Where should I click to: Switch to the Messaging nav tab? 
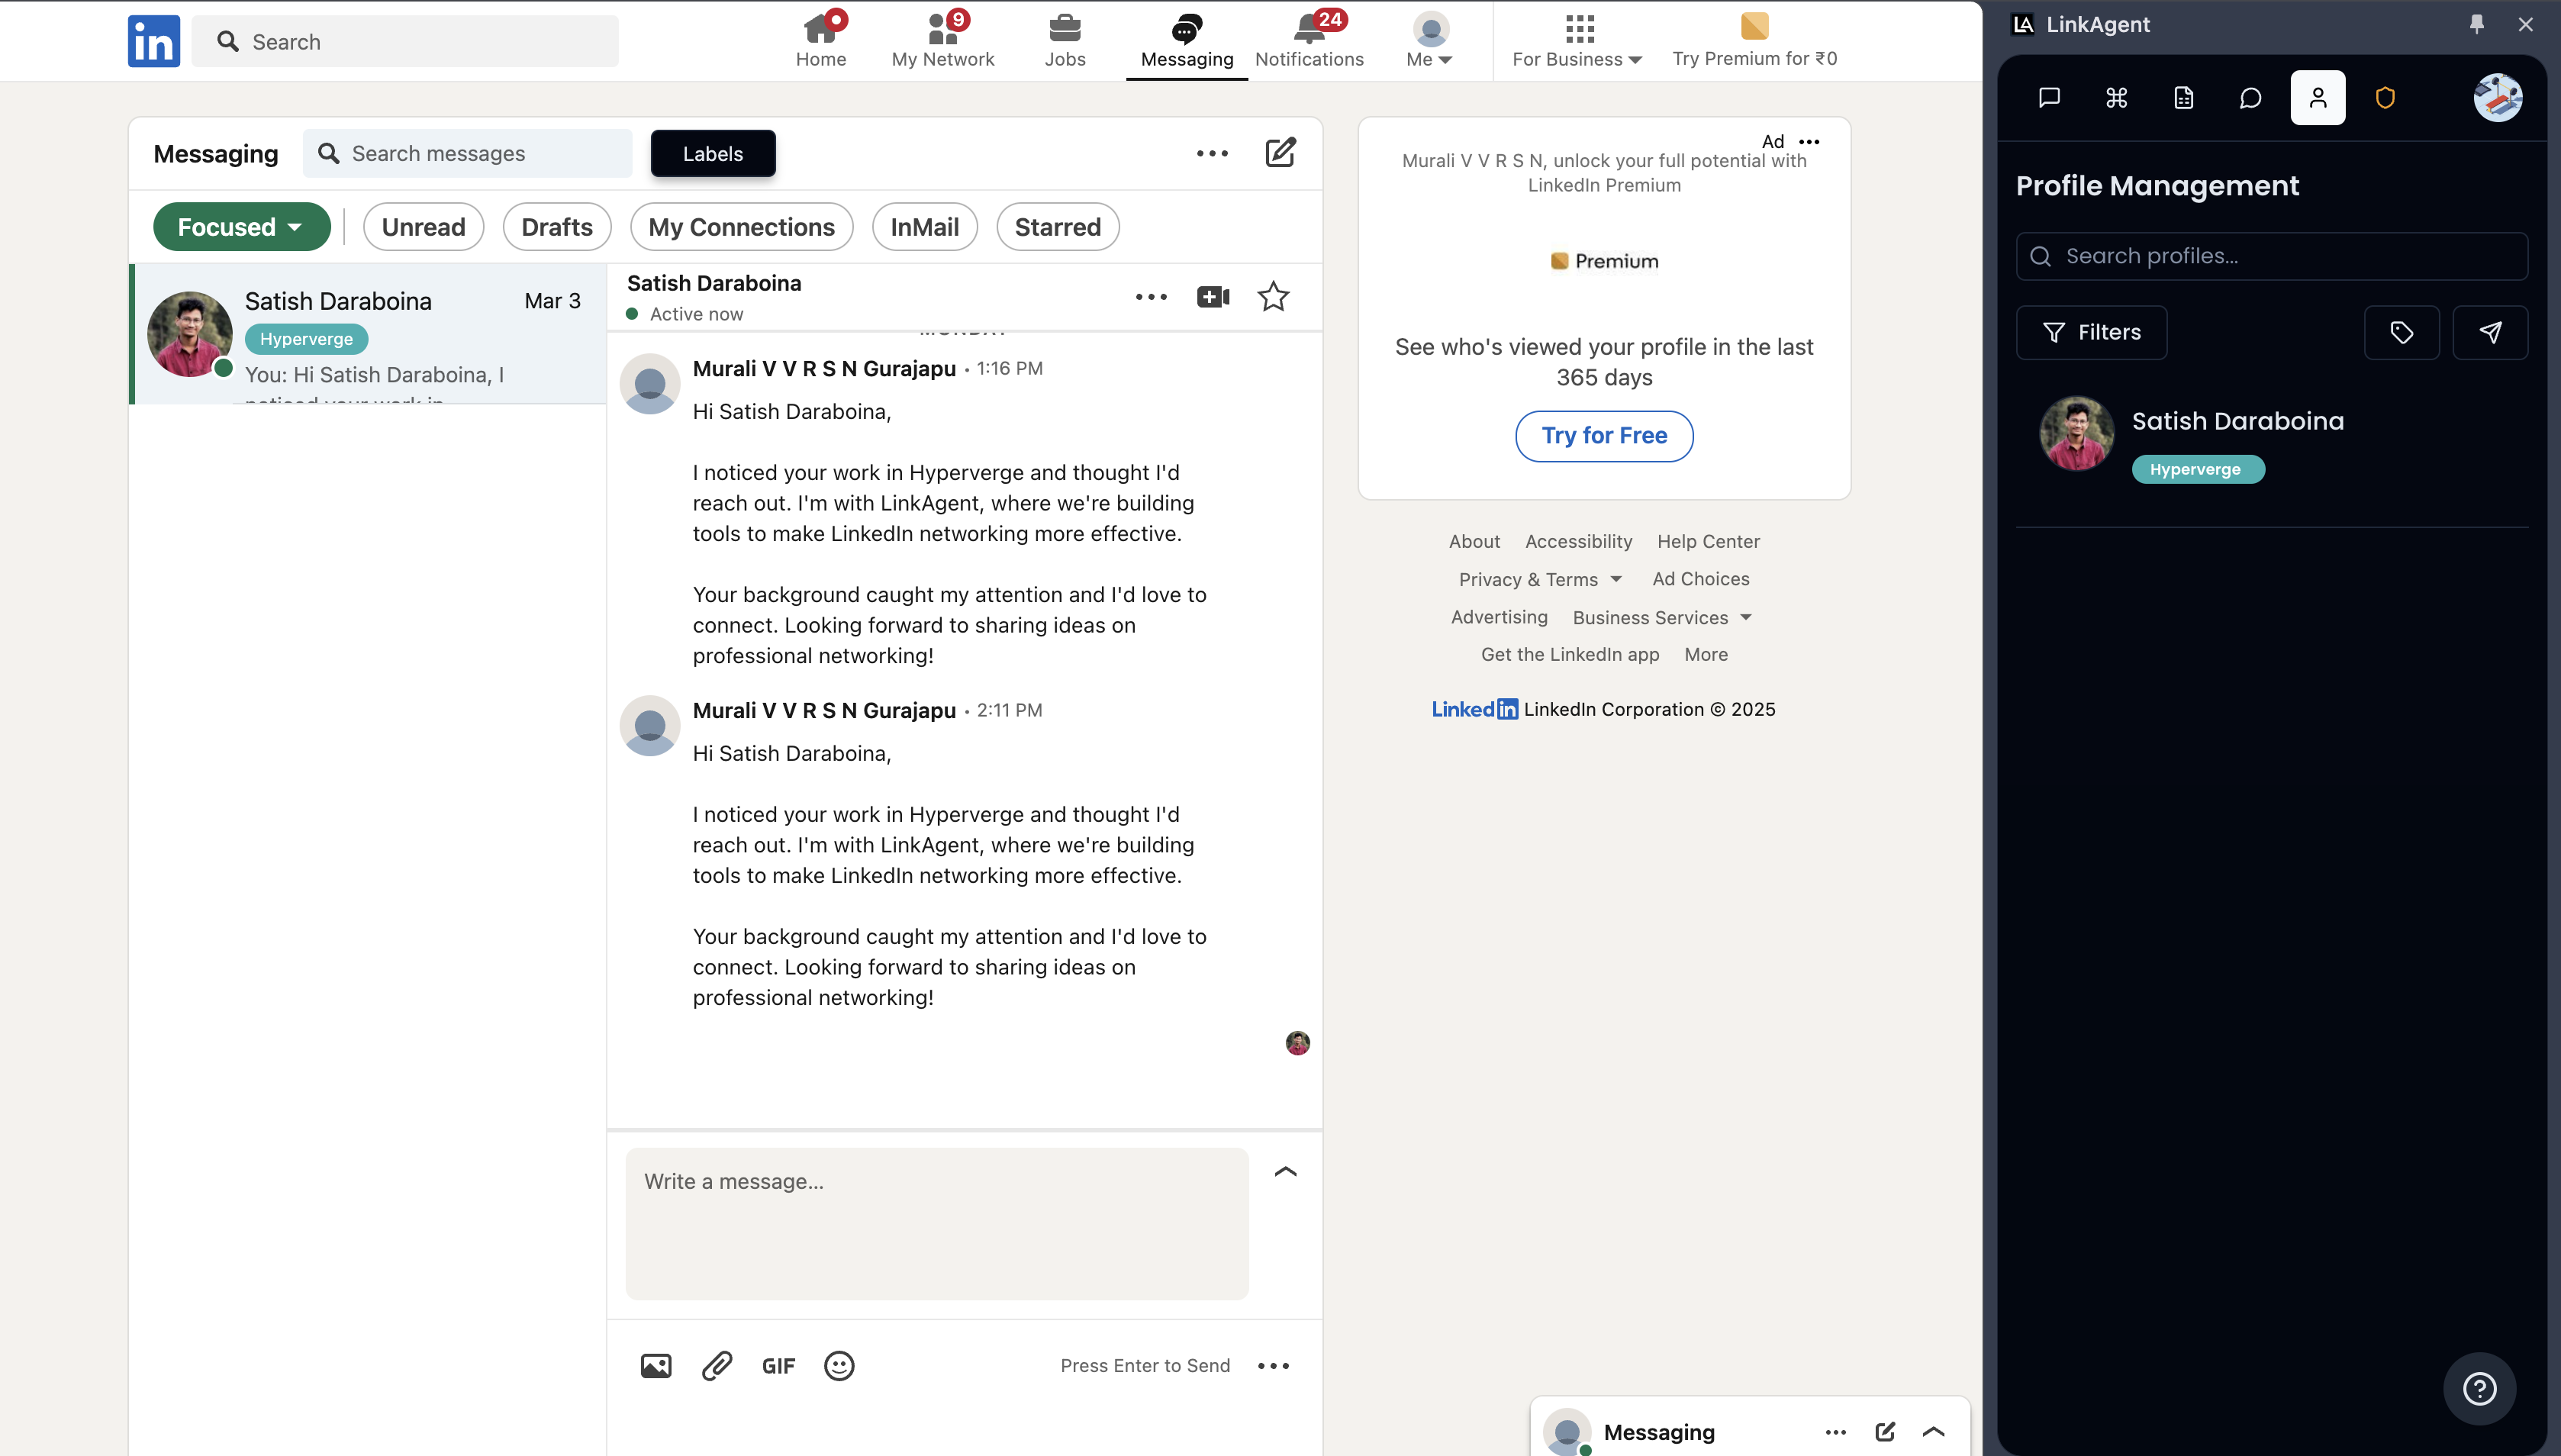(1187, 40)
